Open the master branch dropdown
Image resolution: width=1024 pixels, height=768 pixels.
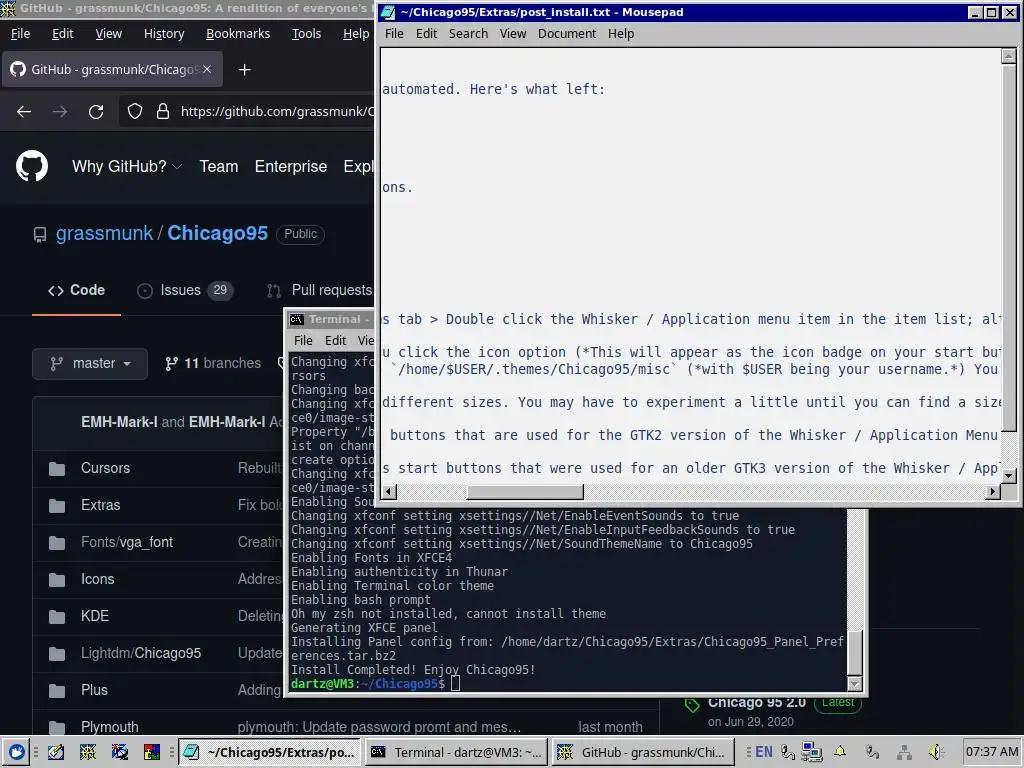(90, 363)
